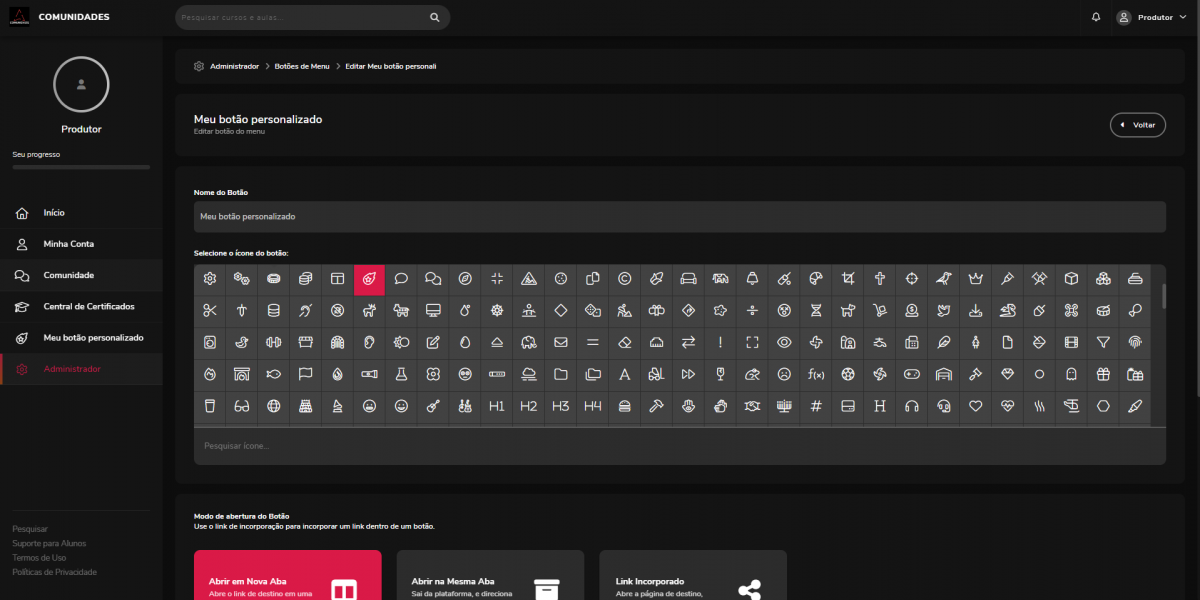Viewport: 1200px width, 600px height.
Task: Pick the compass icon from the grid
Action: 465,279
